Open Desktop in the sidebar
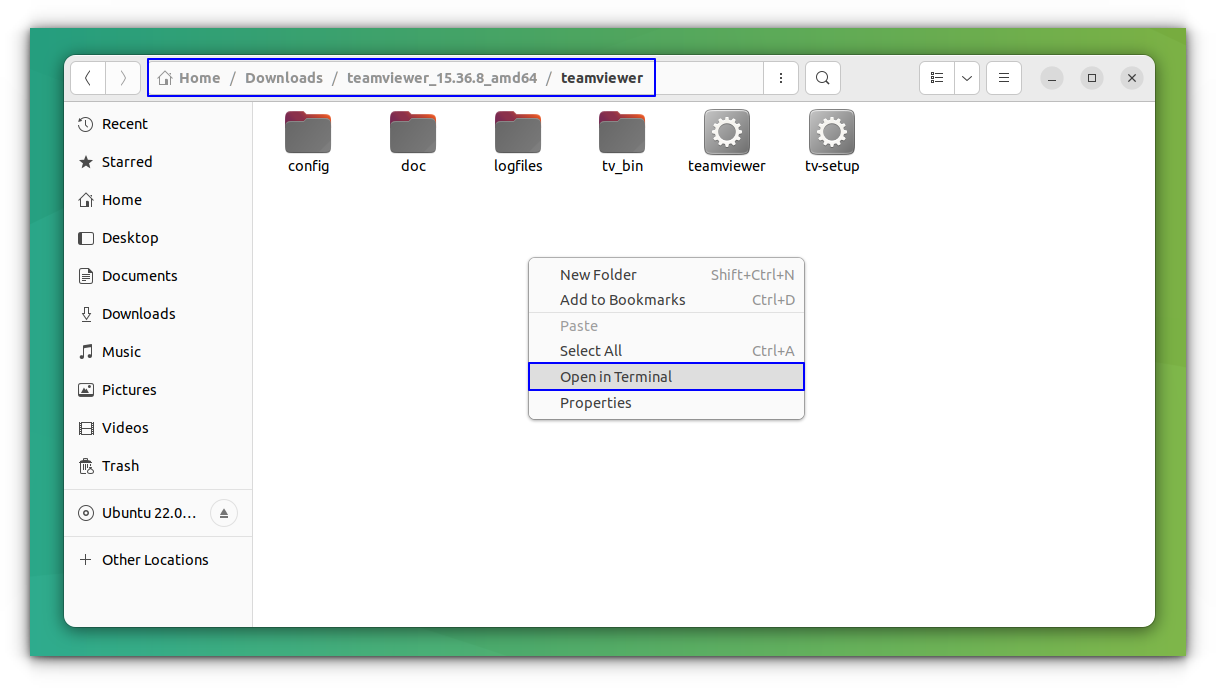The height and width of the screenshot is (688, 1216). [158, 238]
